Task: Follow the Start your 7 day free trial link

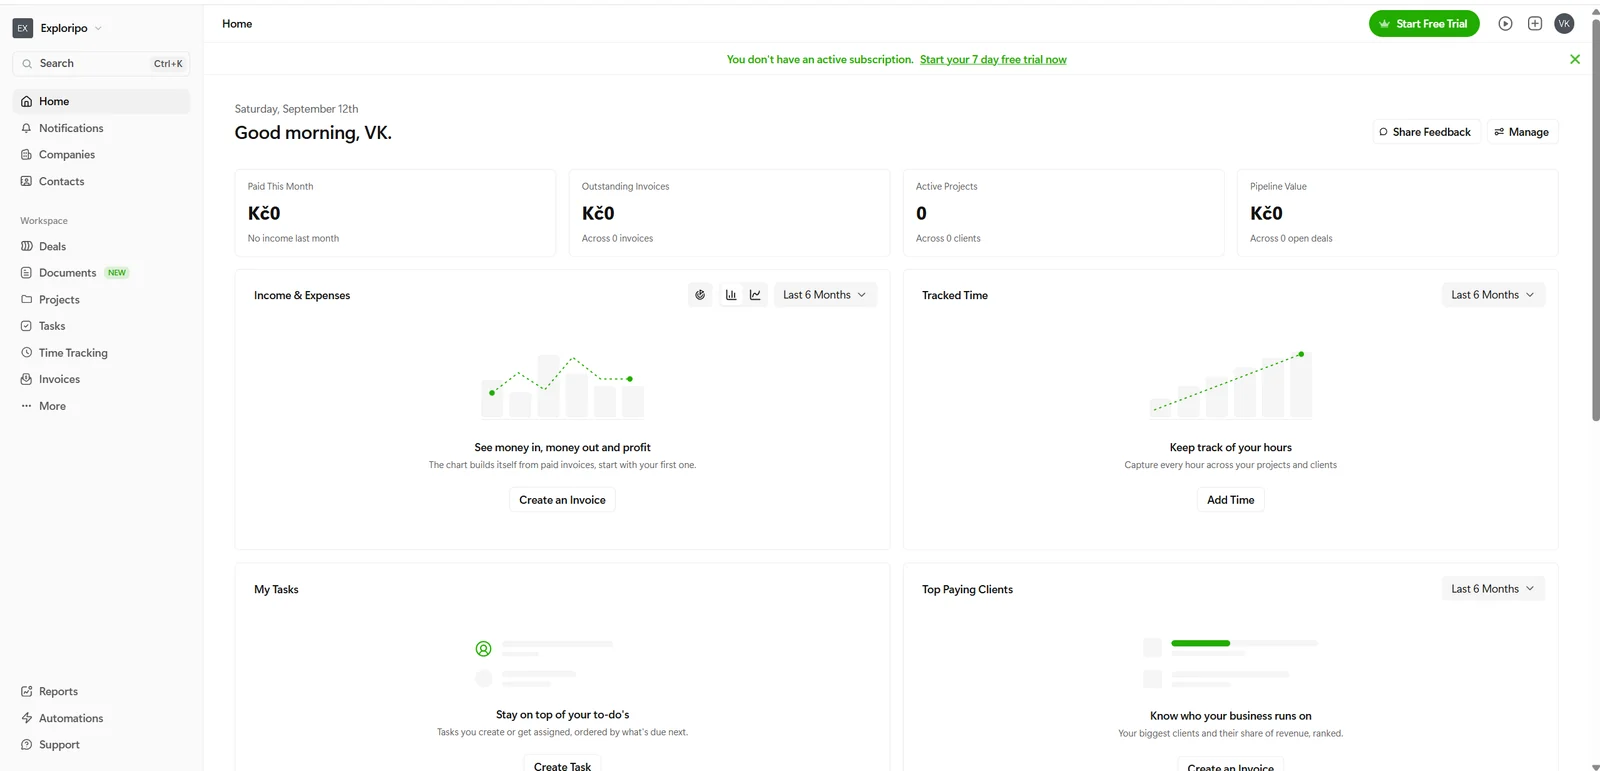Action: [993, 60]
